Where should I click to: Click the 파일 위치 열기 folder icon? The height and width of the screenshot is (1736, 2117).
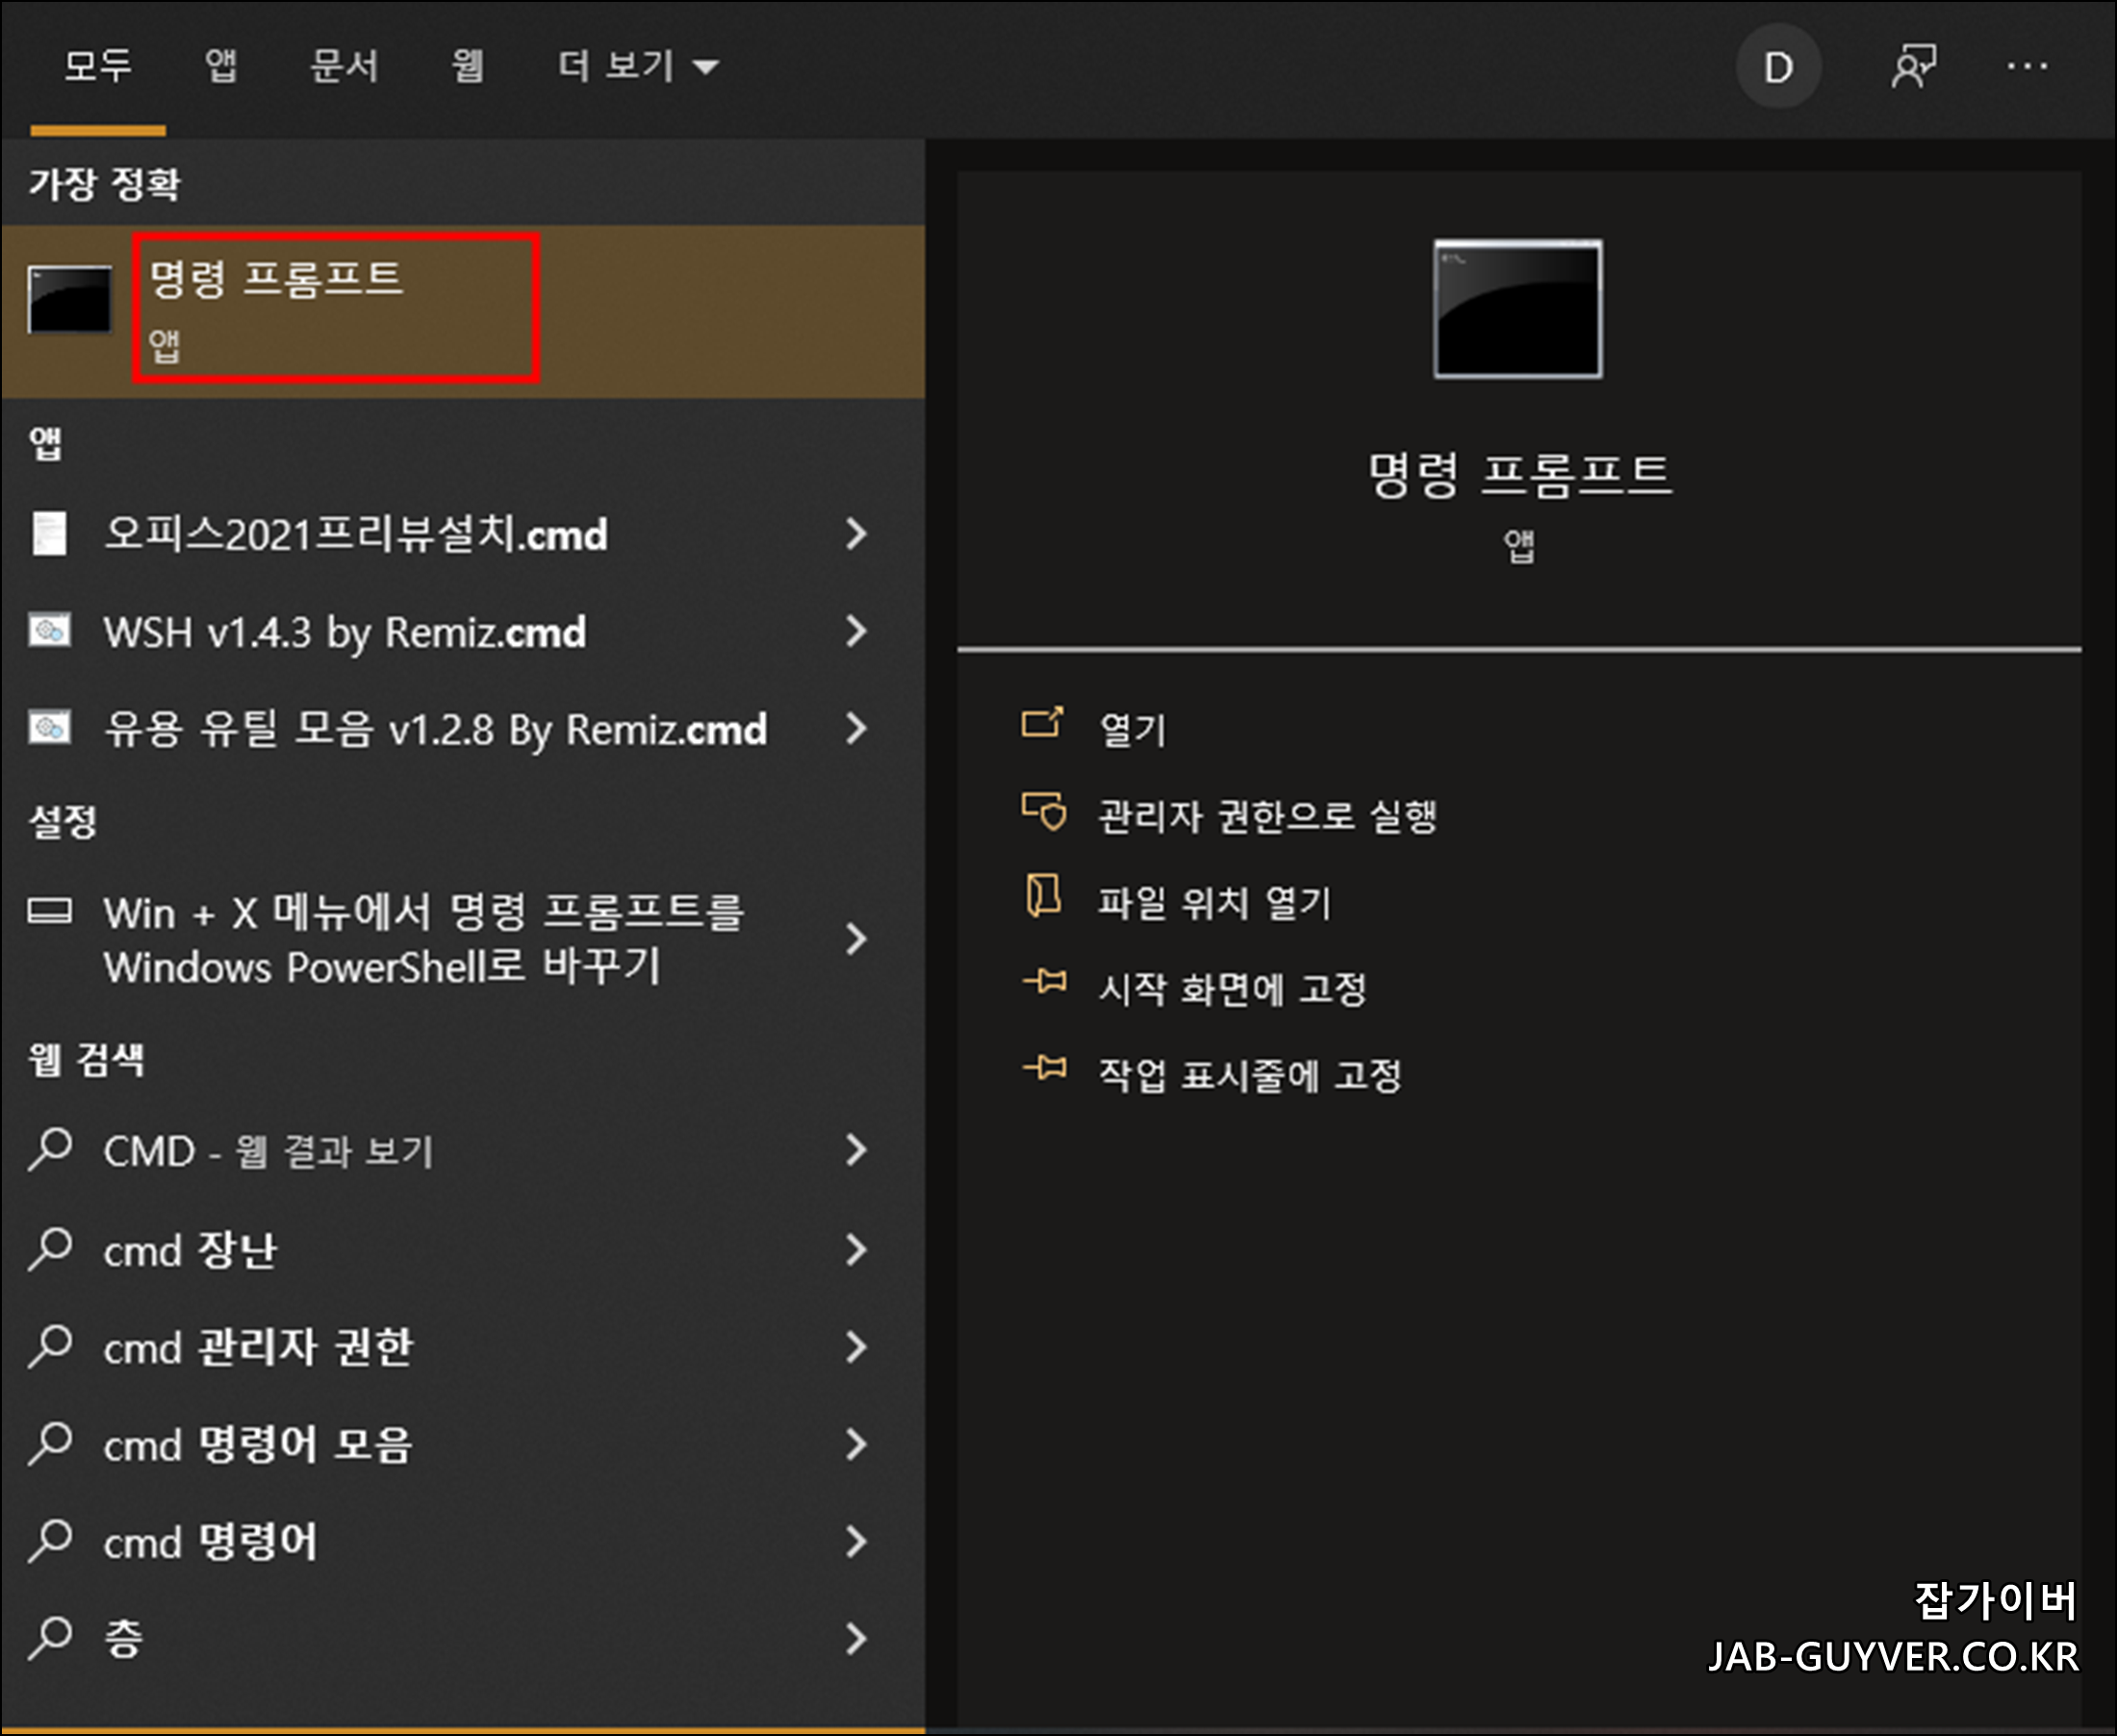tap(1043, 896)
